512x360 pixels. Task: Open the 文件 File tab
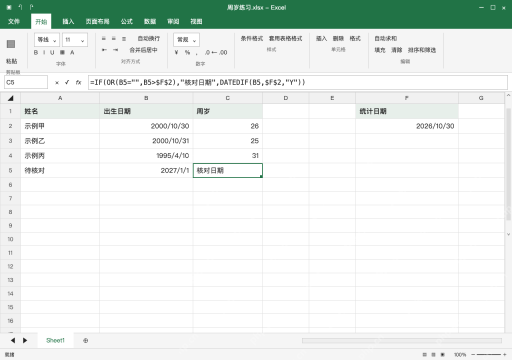(x=14, y=21)
